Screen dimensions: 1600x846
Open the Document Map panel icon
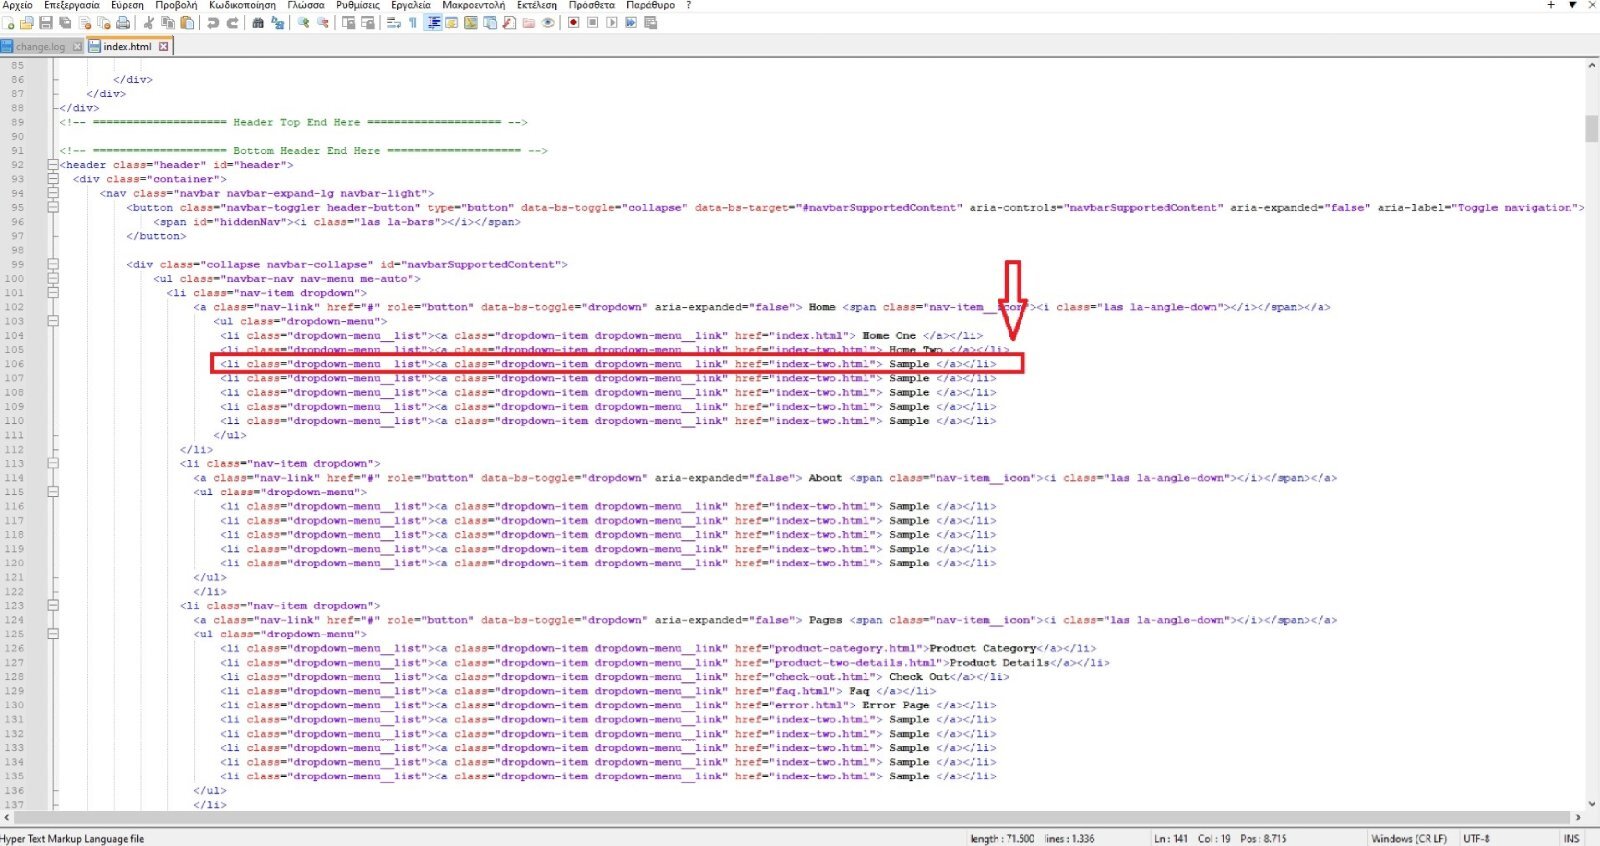coord(471,22)
